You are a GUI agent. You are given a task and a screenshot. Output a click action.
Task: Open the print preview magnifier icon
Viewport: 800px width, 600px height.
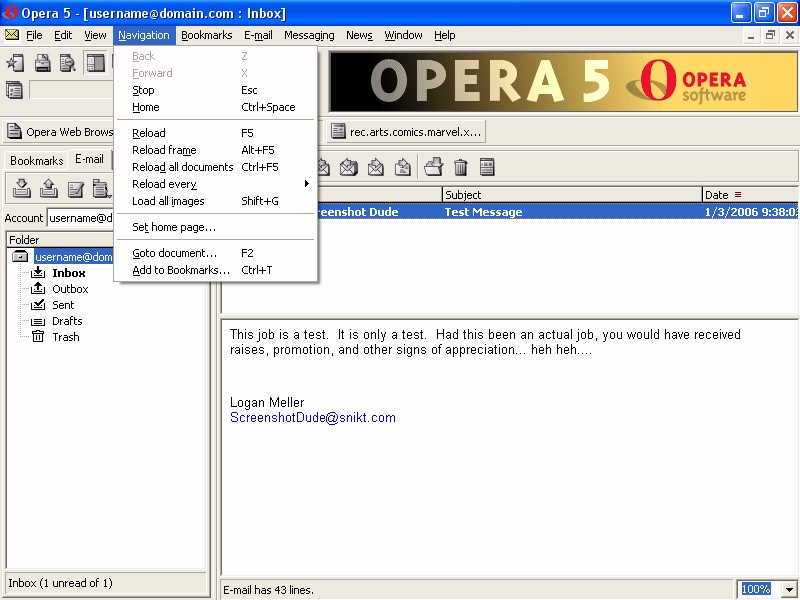(x=68, y=63)
